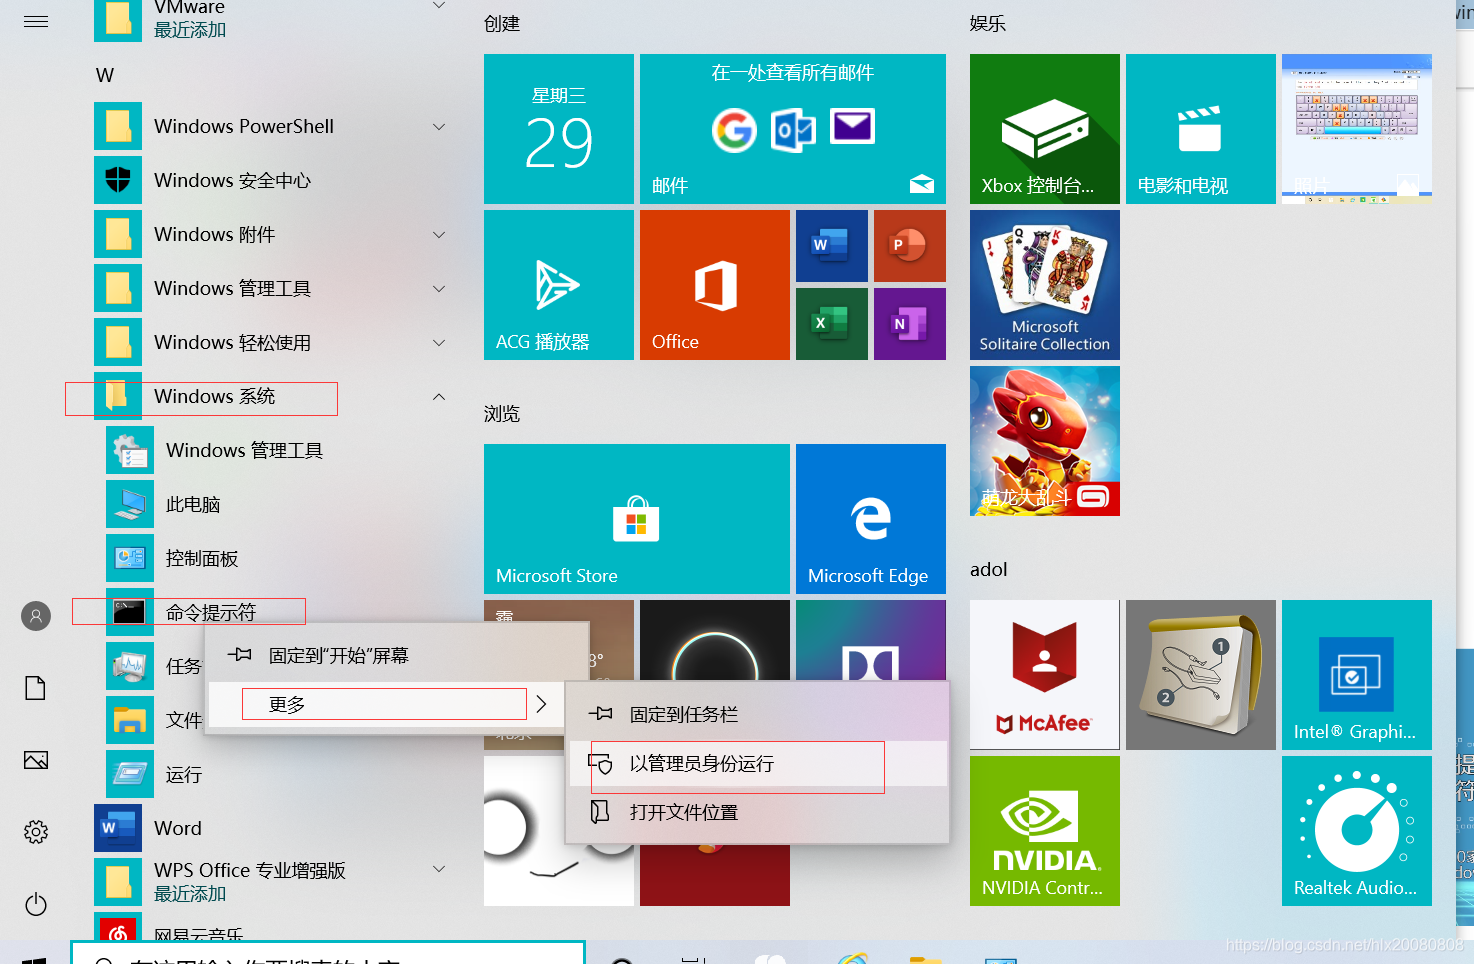Choose 固定到任务栏 in submenu
Screen dimensions: 1474x964
[x=757, y=715]
